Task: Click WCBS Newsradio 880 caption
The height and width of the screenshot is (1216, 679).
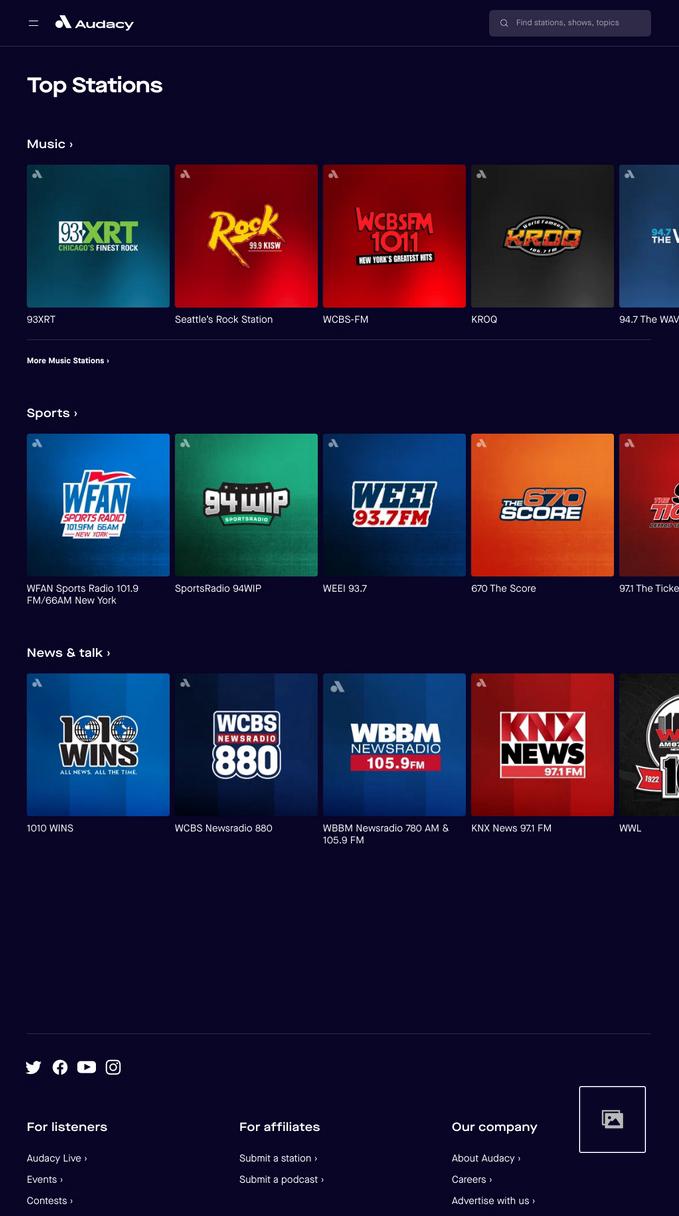Action: tap(224, 829)
